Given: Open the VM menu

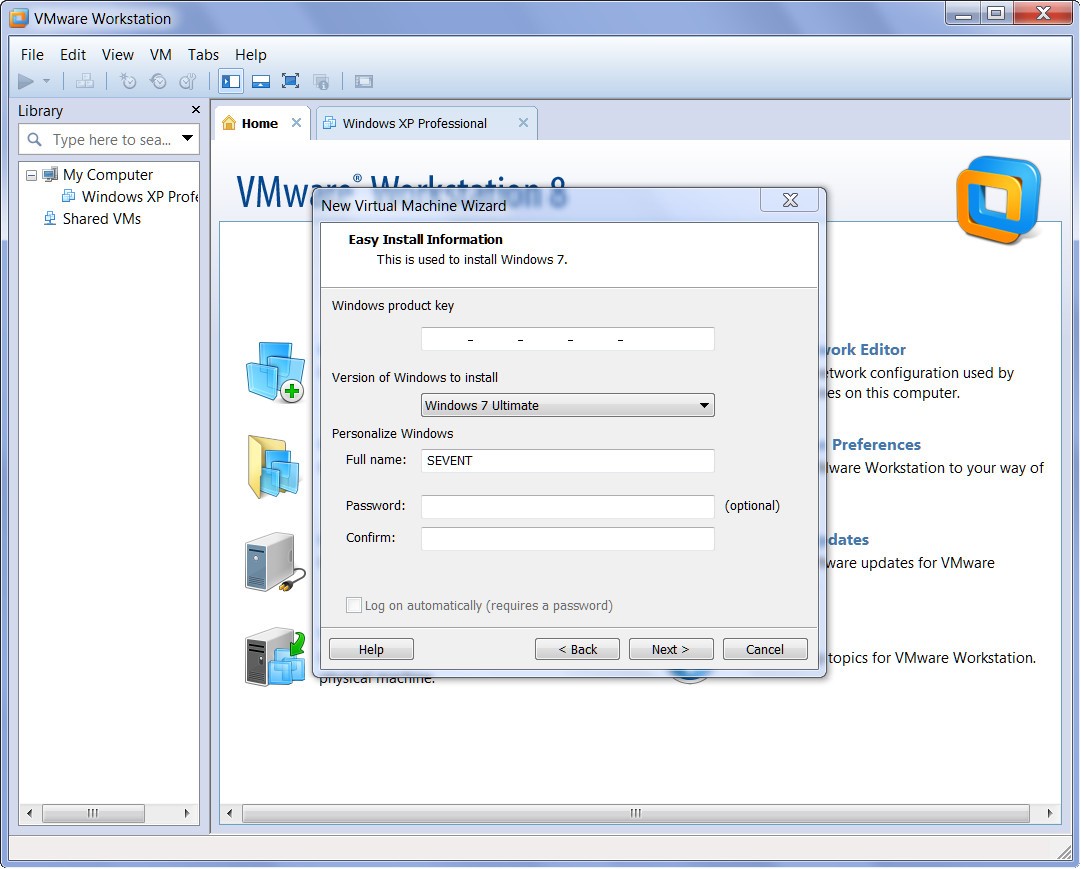Looking at the screenshot, I should pyautogui.click(x=161, y=54).
